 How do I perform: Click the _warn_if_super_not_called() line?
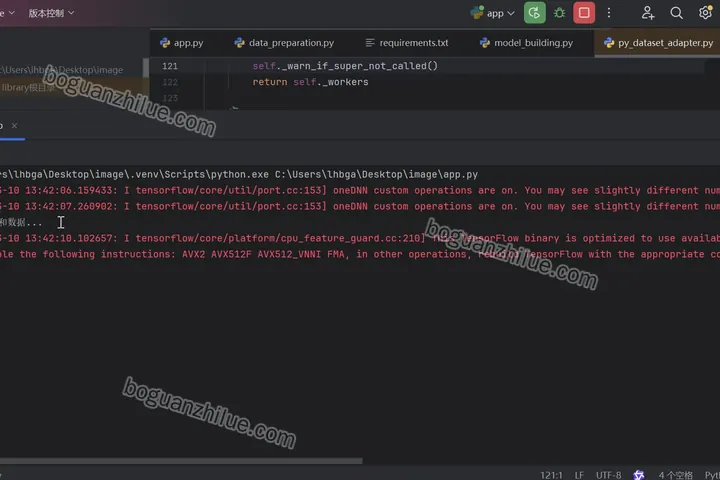click(x=345, y=66)
